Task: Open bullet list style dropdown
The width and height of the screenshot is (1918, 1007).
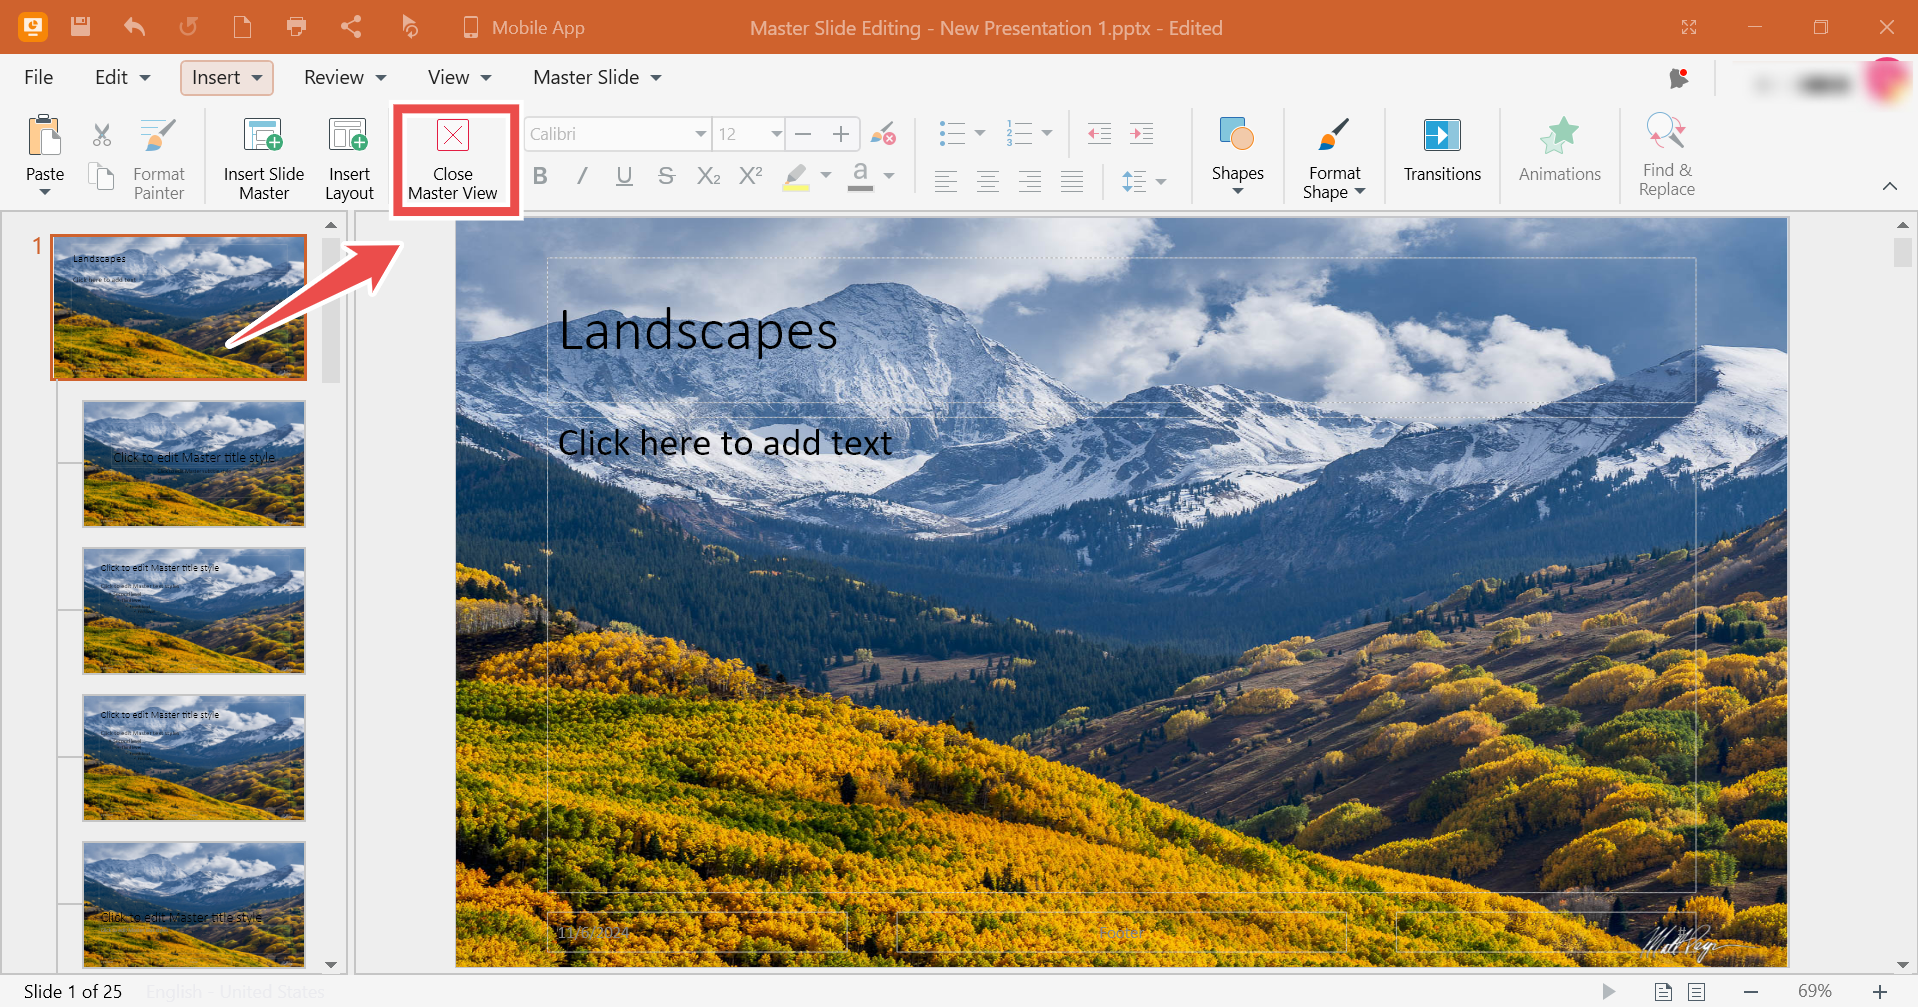Action: click(x=980, y=133)
